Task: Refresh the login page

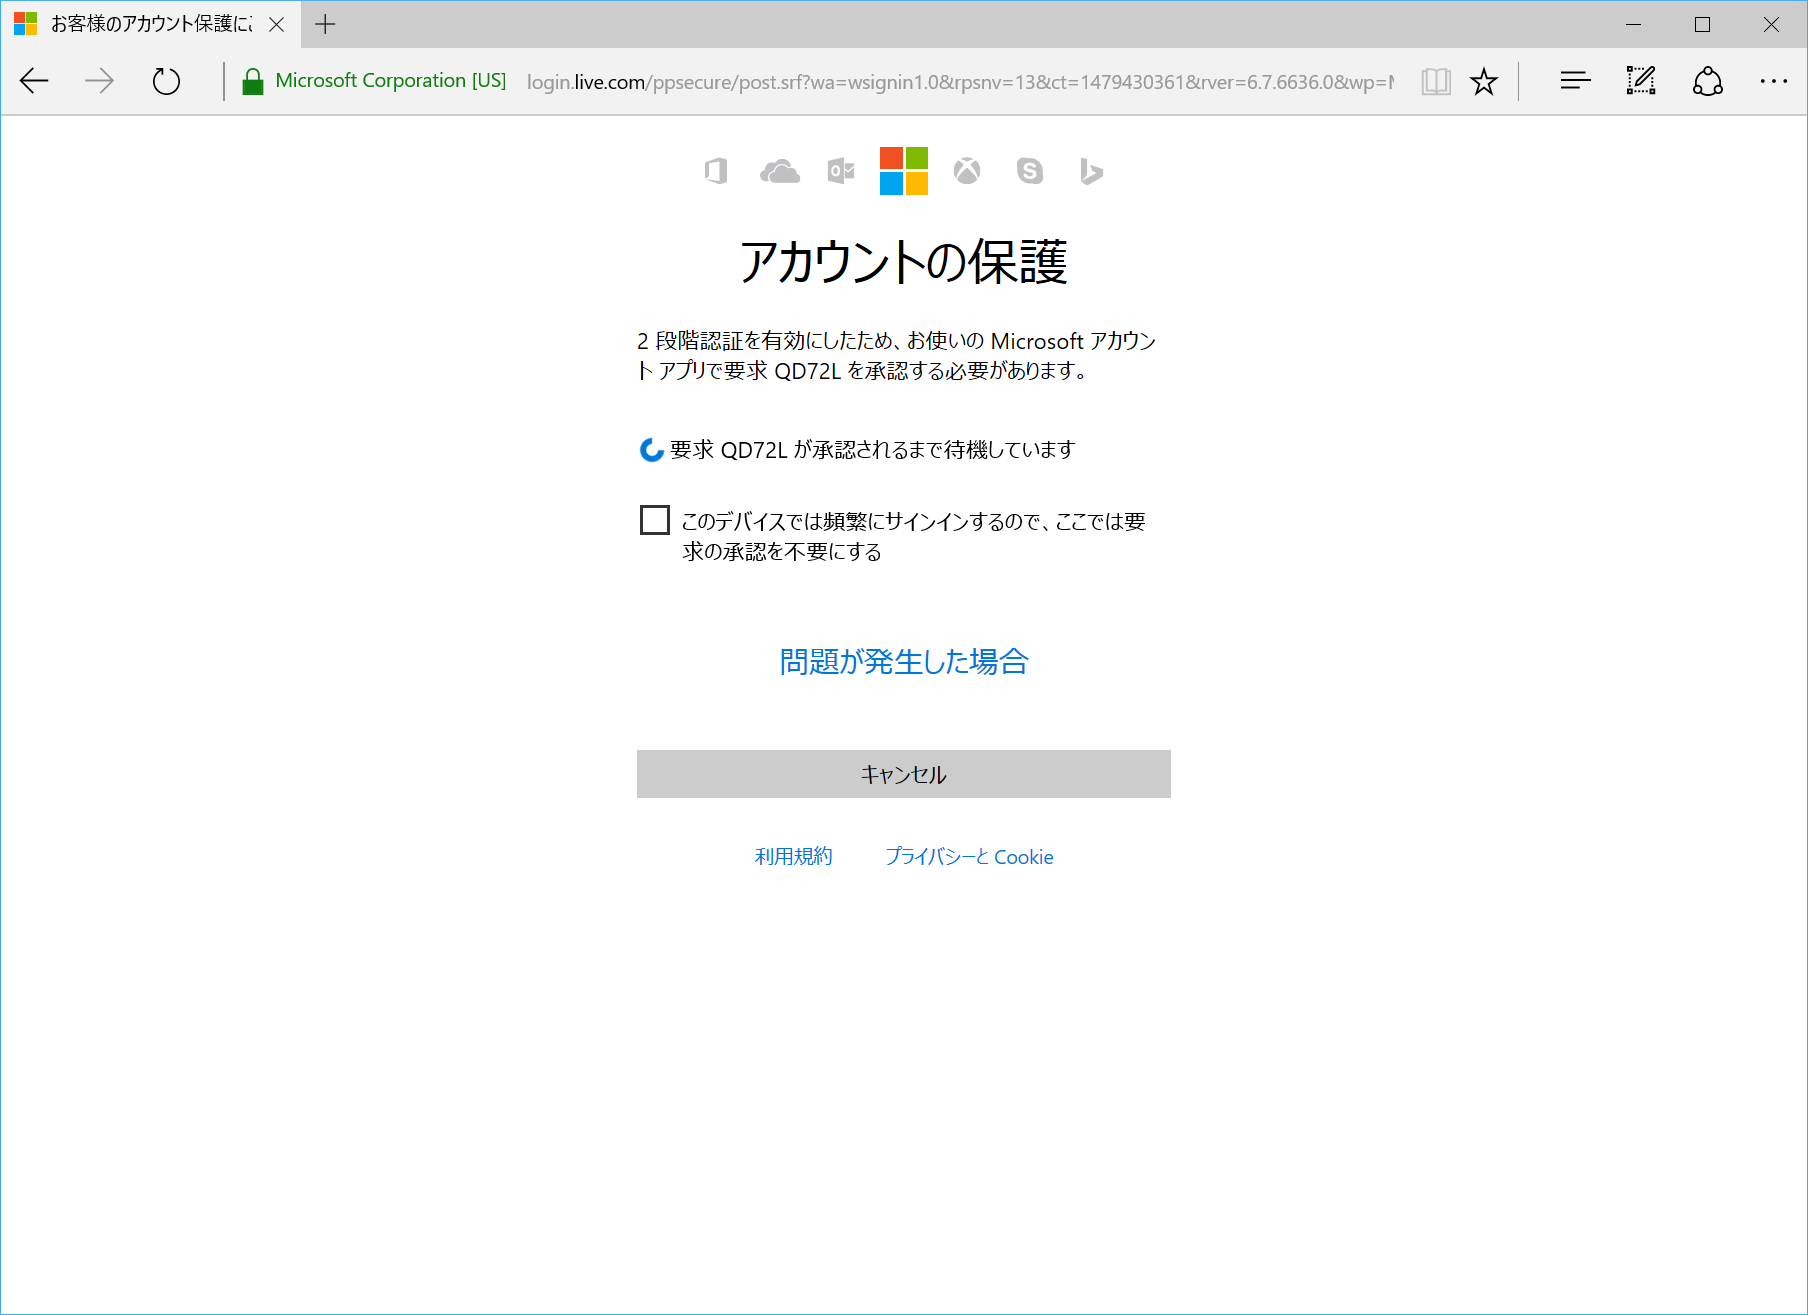Action: pos(166,81)
